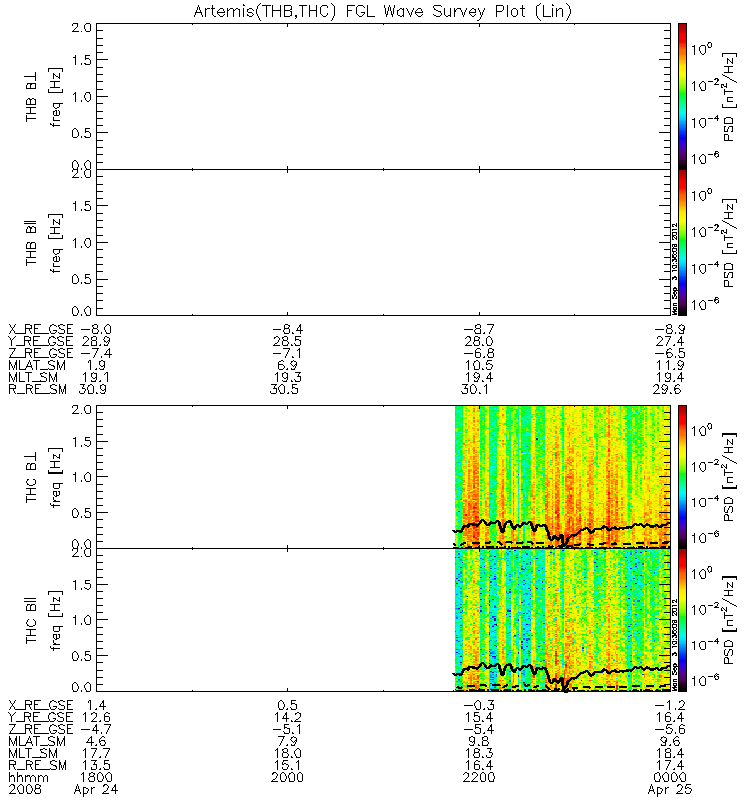The width and height of the screenshot is (750, 800).
Task: Click the THB Y_RE_GSE value '27.4'
Action: pos(670,341)
